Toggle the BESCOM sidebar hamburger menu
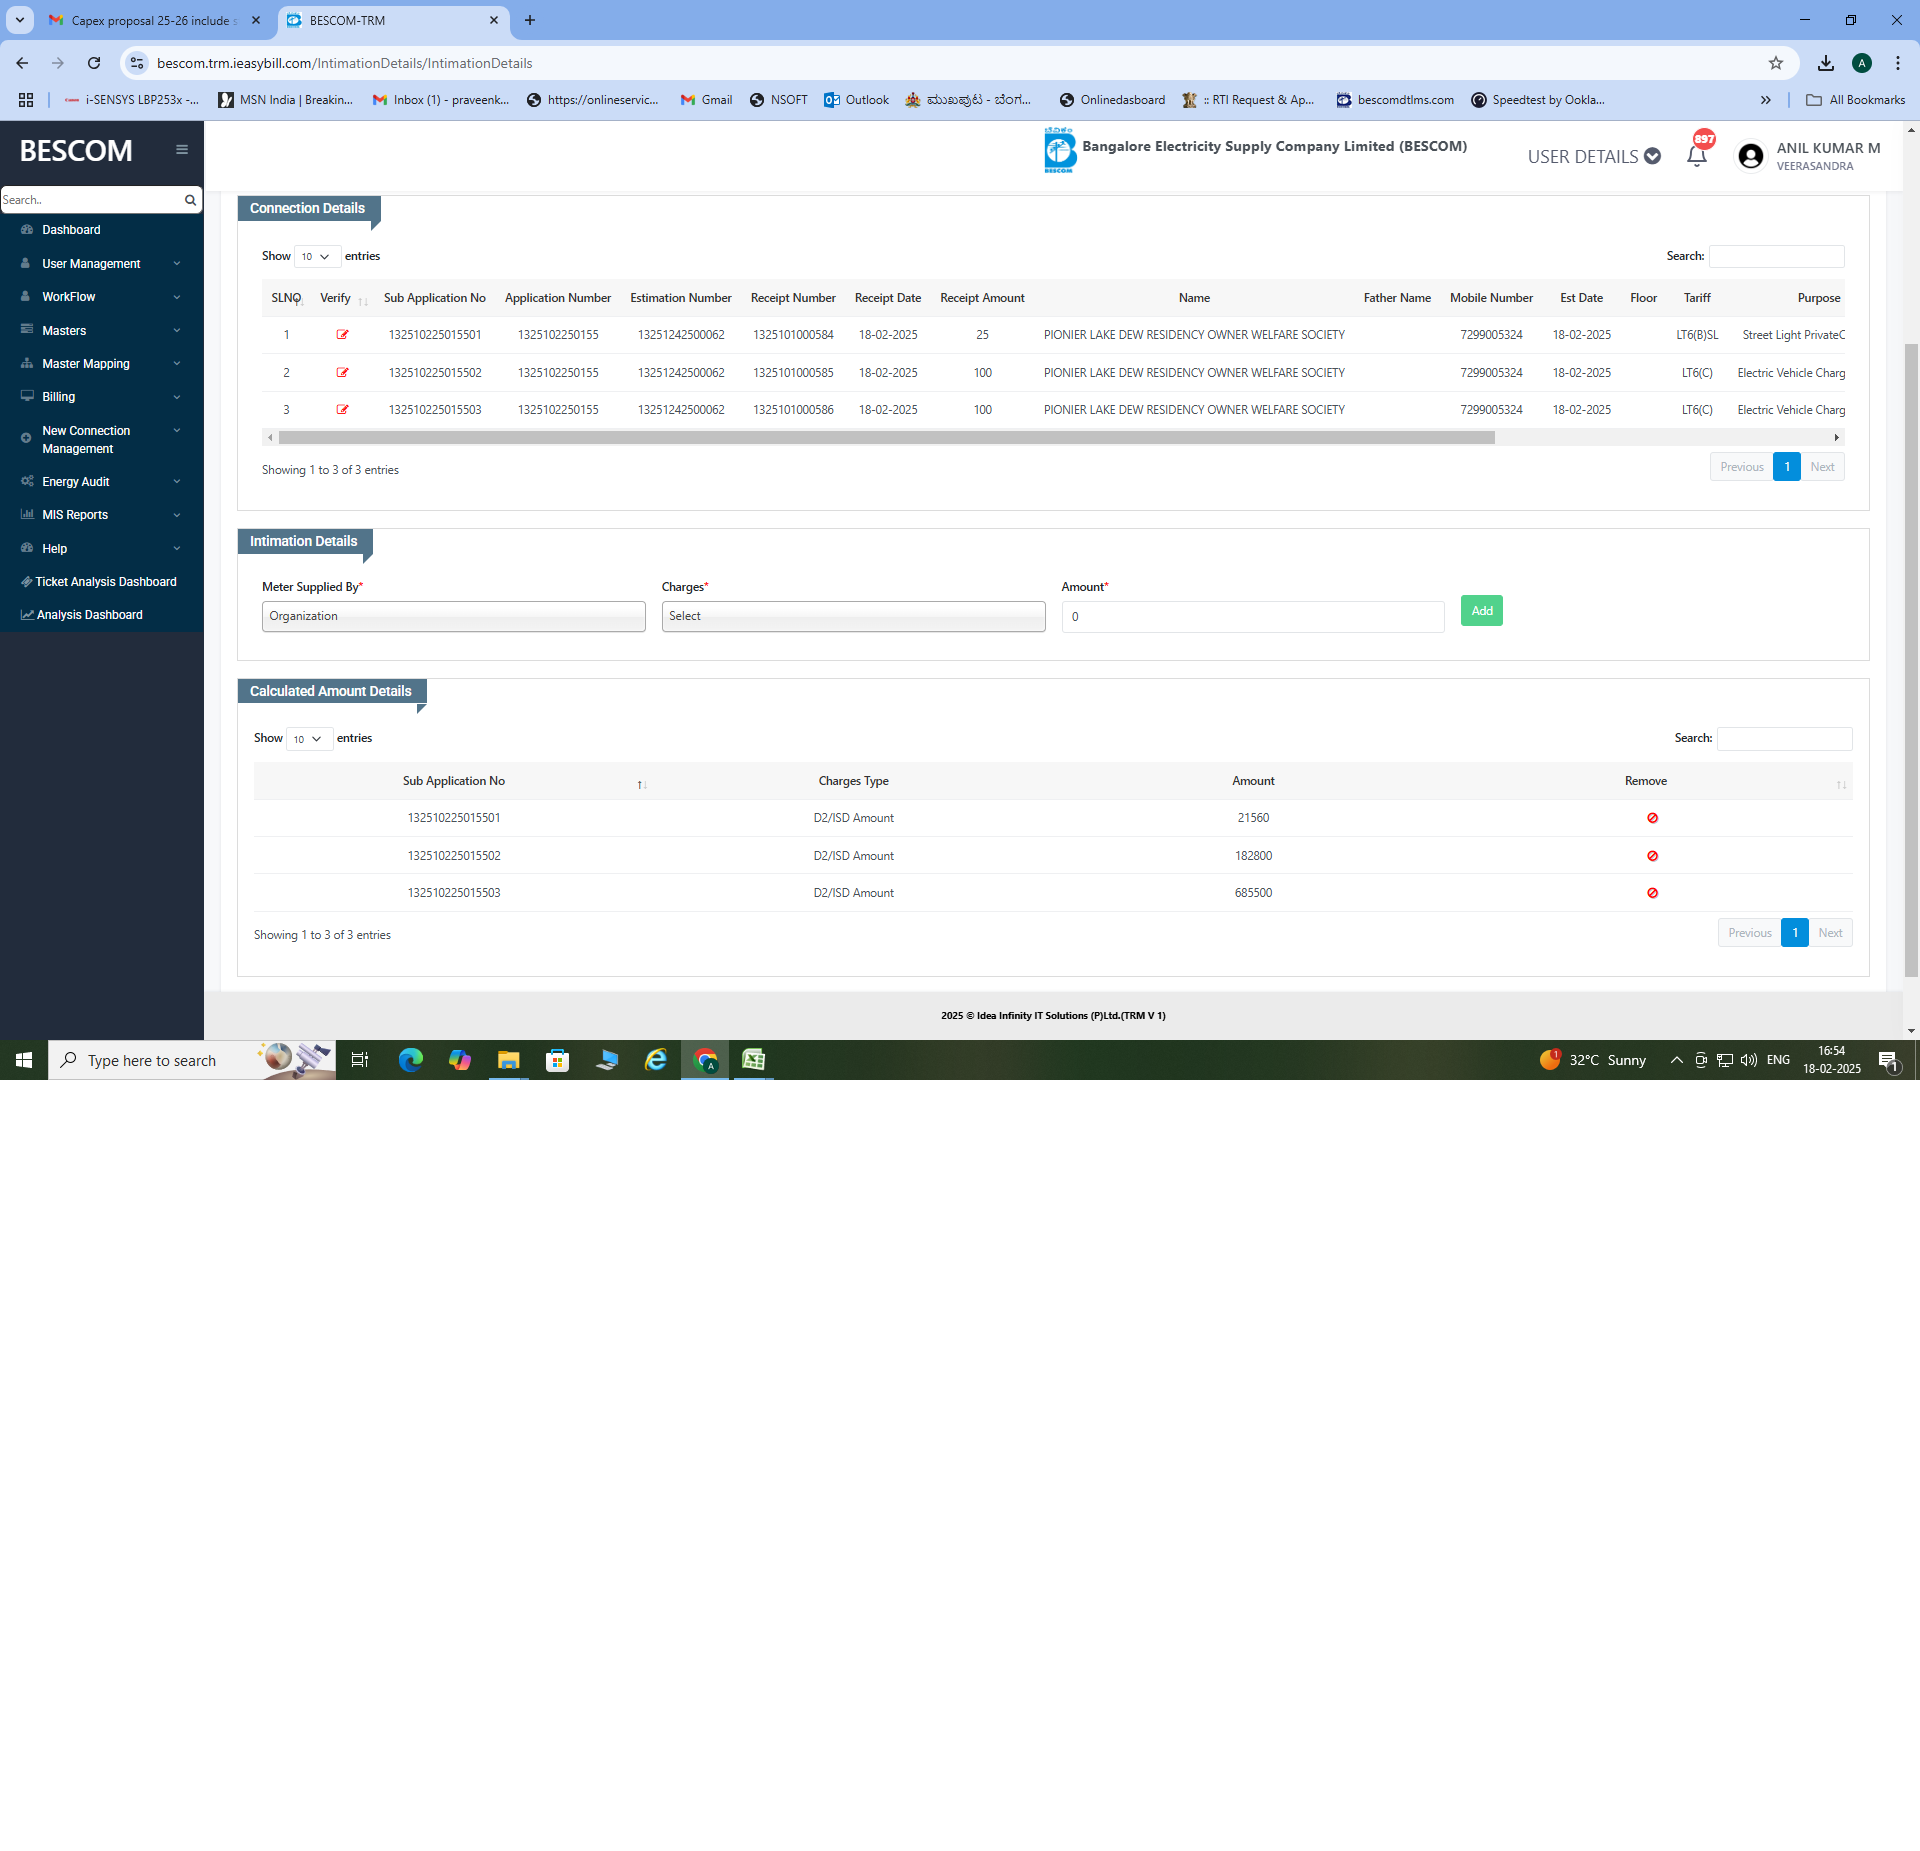 tap(182, 150)
